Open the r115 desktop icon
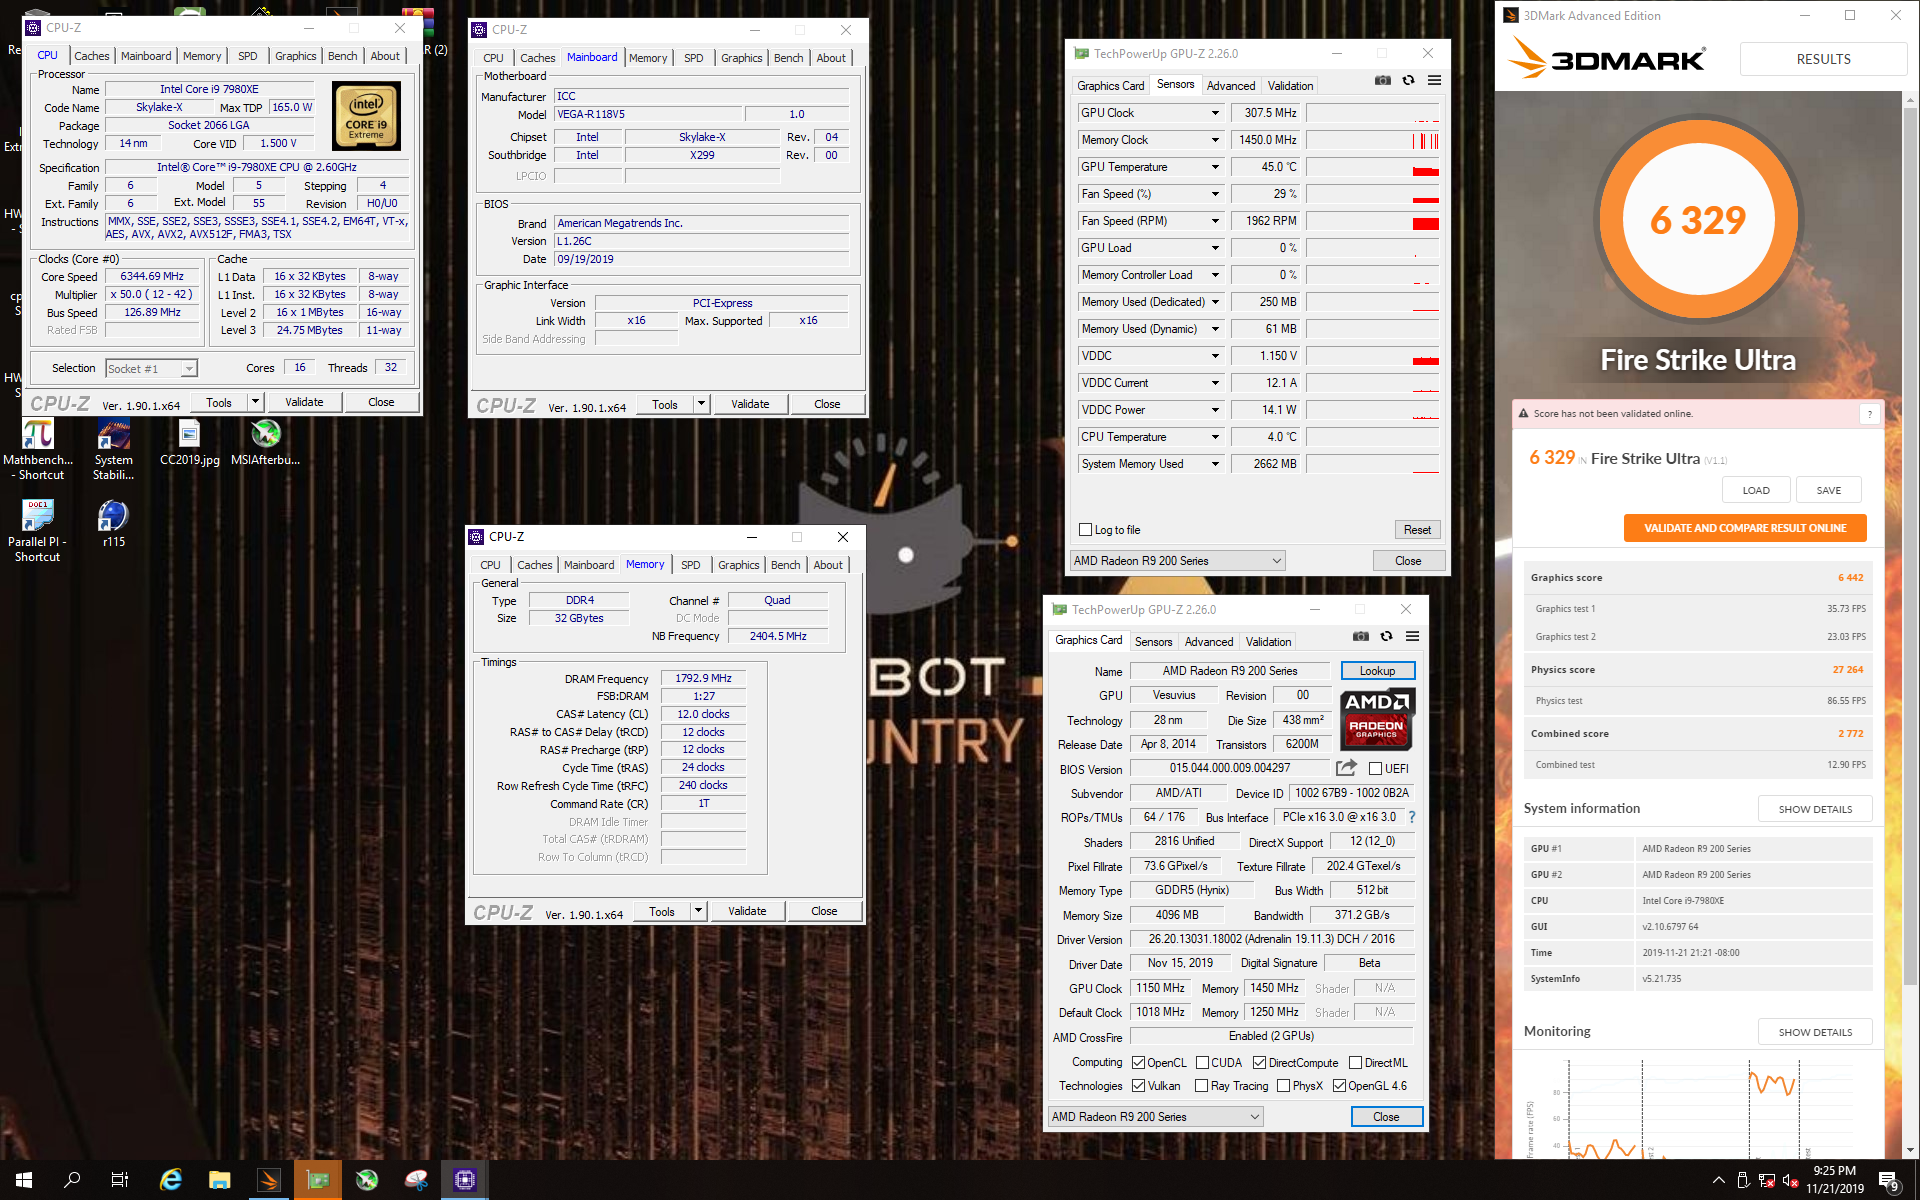This screenshot has width=1920, height=1200. (114, 524)
